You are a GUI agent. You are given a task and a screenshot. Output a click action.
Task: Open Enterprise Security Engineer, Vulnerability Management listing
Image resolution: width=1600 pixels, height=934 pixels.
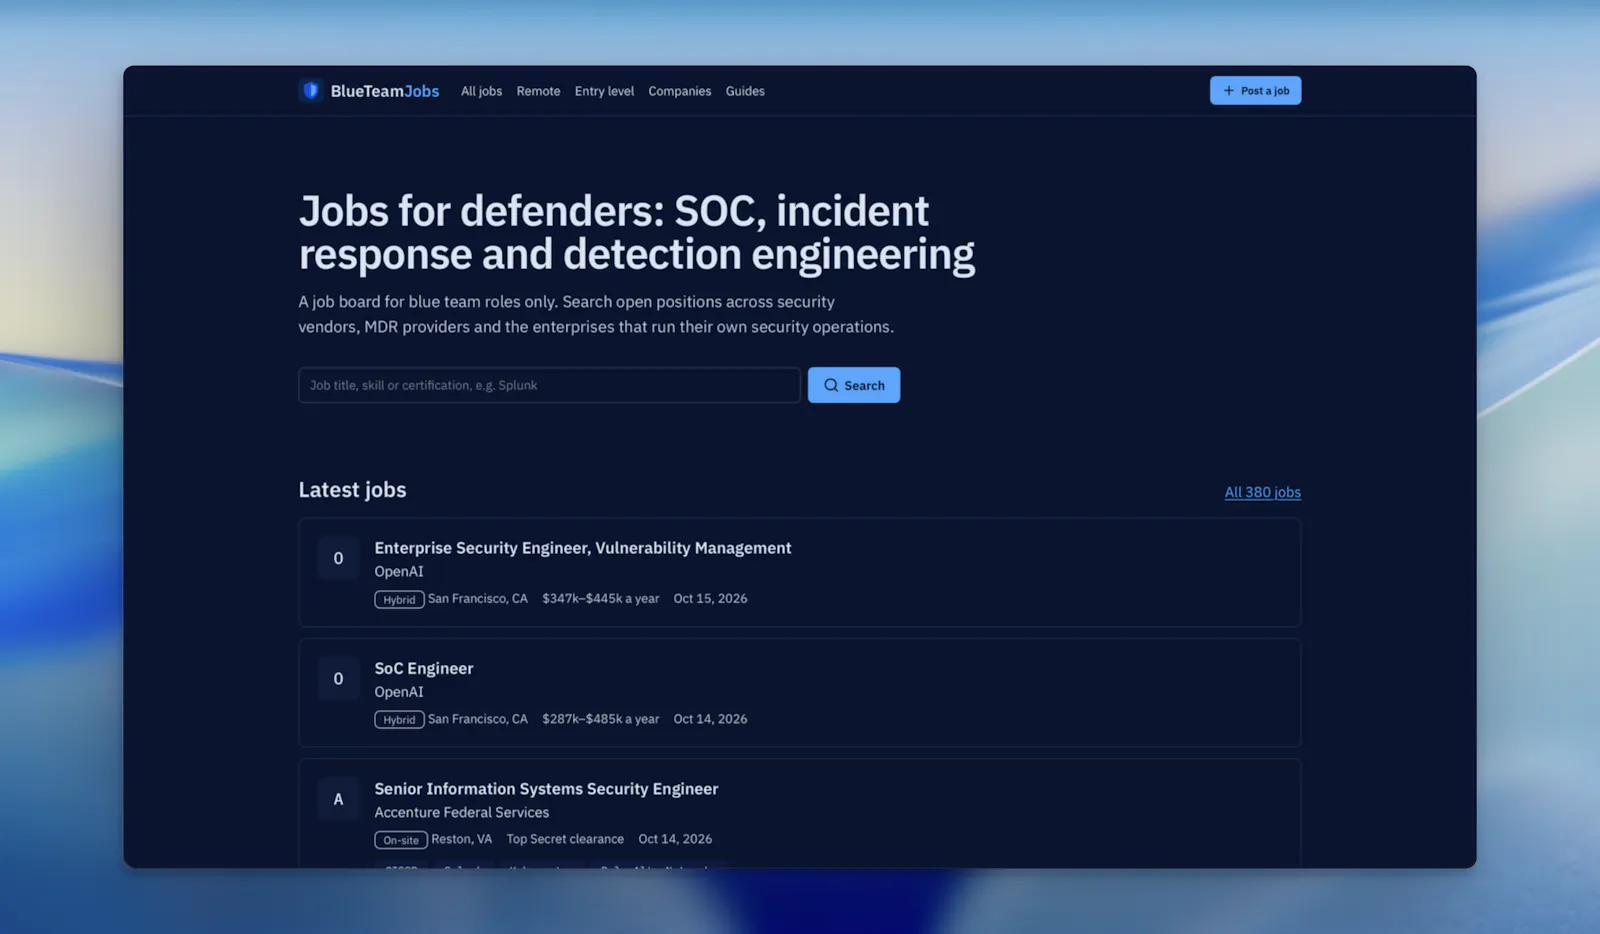coord(583,548)
